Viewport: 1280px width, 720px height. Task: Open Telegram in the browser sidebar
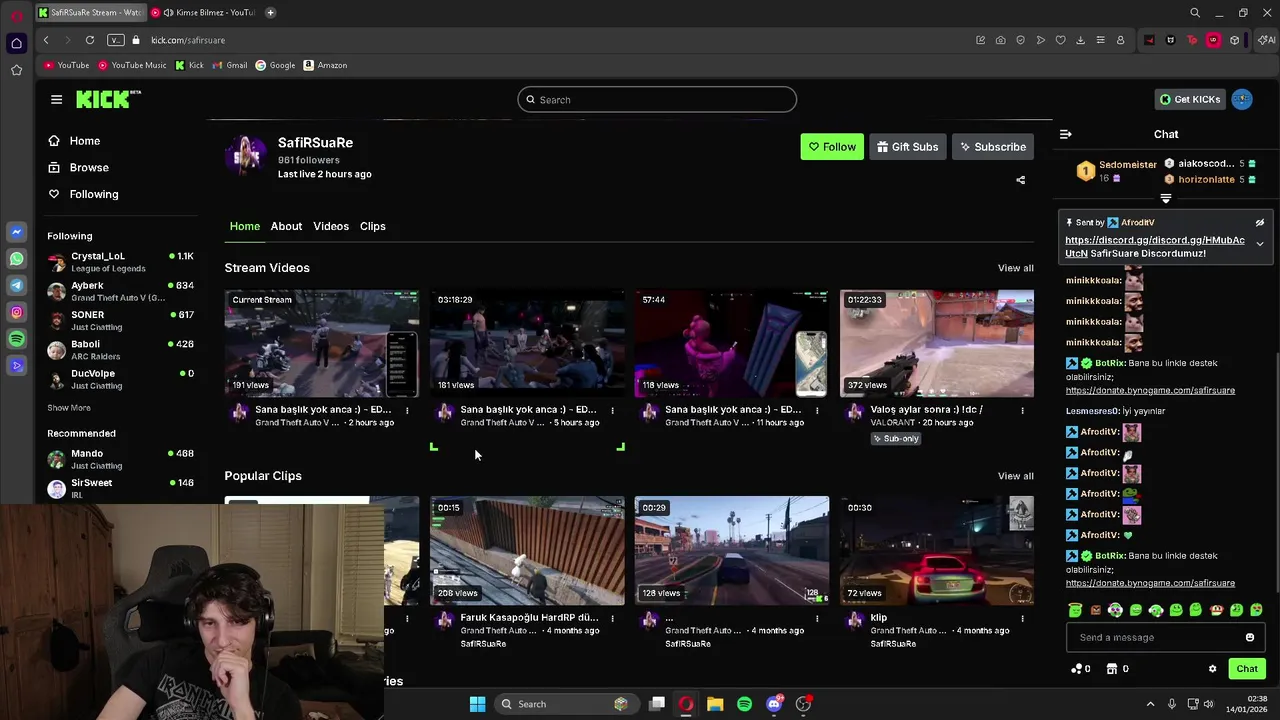[x=16, y=286]
